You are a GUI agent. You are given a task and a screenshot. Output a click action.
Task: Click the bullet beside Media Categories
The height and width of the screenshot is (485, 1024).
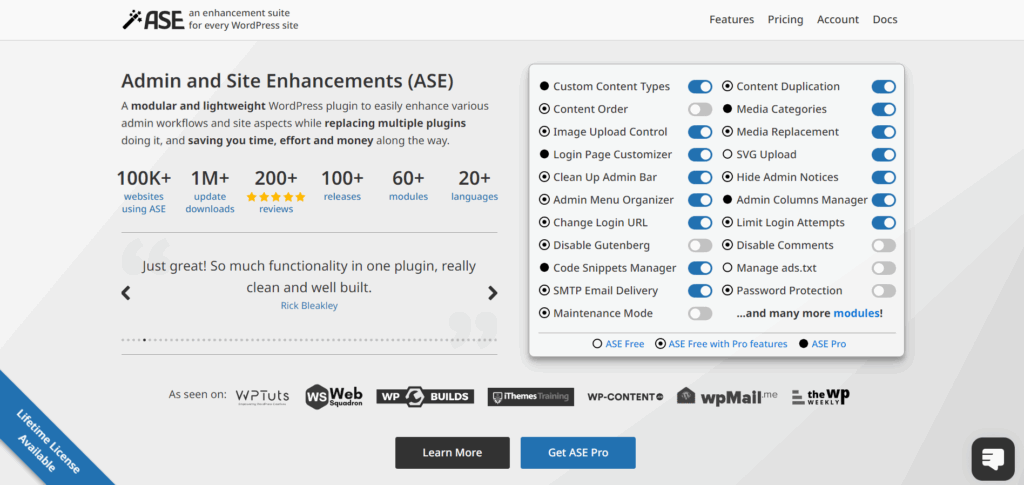coord(728,109)
